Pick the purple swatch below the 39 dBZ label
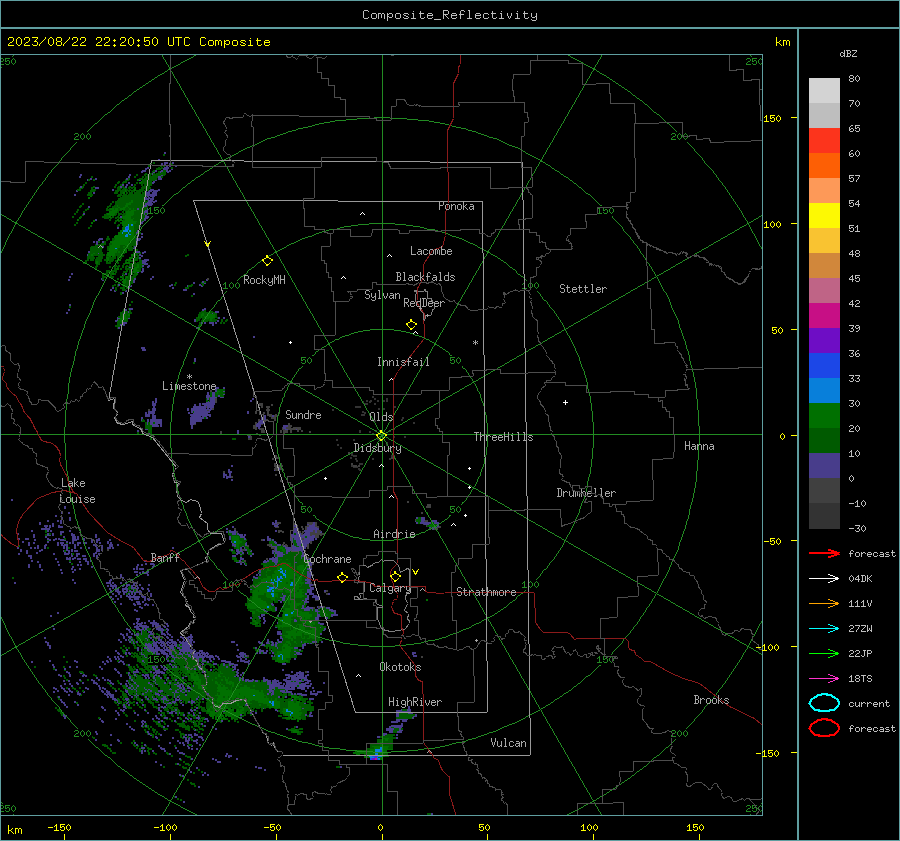 [x=824, y=341]
